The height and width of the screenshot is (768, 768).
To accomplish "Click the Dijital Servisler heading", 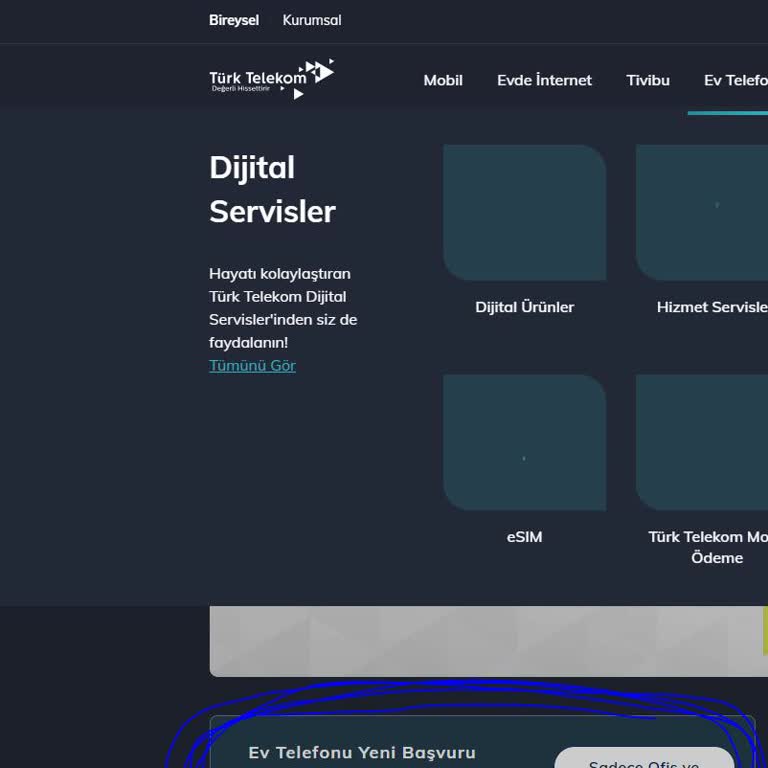I will click(272, 189).
